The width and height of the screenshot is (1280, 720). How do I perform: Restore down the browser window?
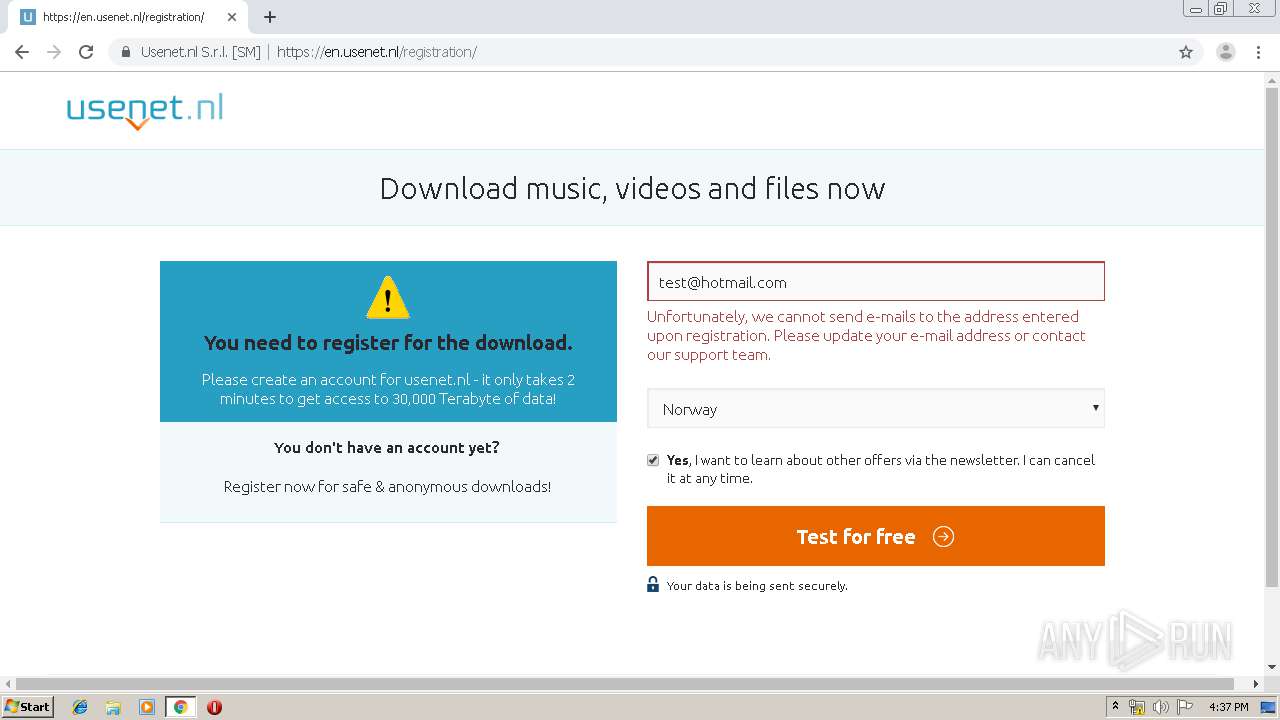(1221, 9)
